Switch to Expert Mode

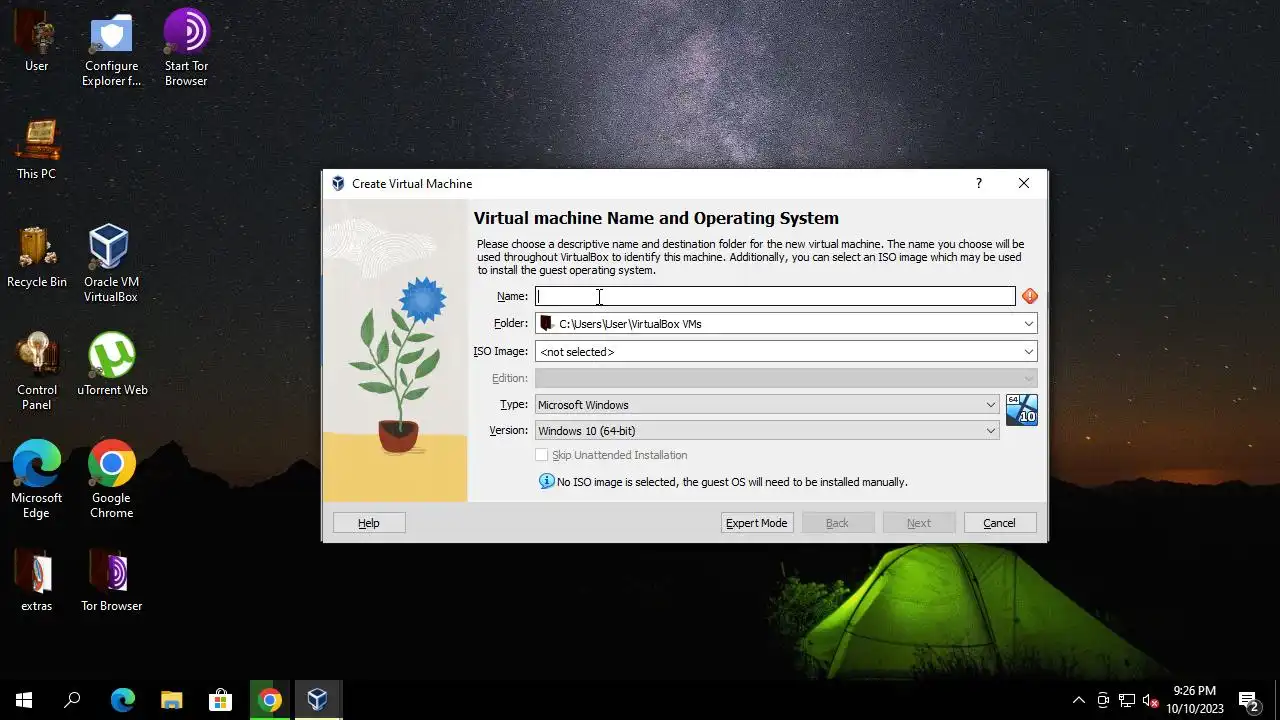pos(757,523)
